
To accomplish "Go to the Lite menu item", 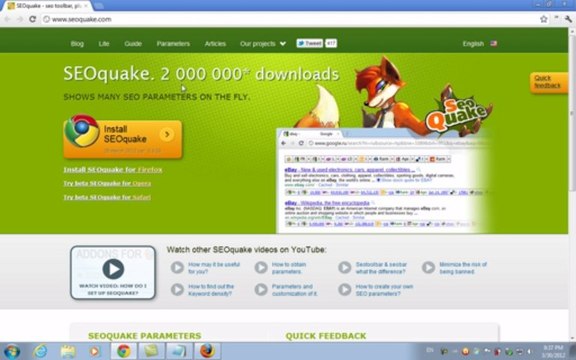I will (104, 44).
